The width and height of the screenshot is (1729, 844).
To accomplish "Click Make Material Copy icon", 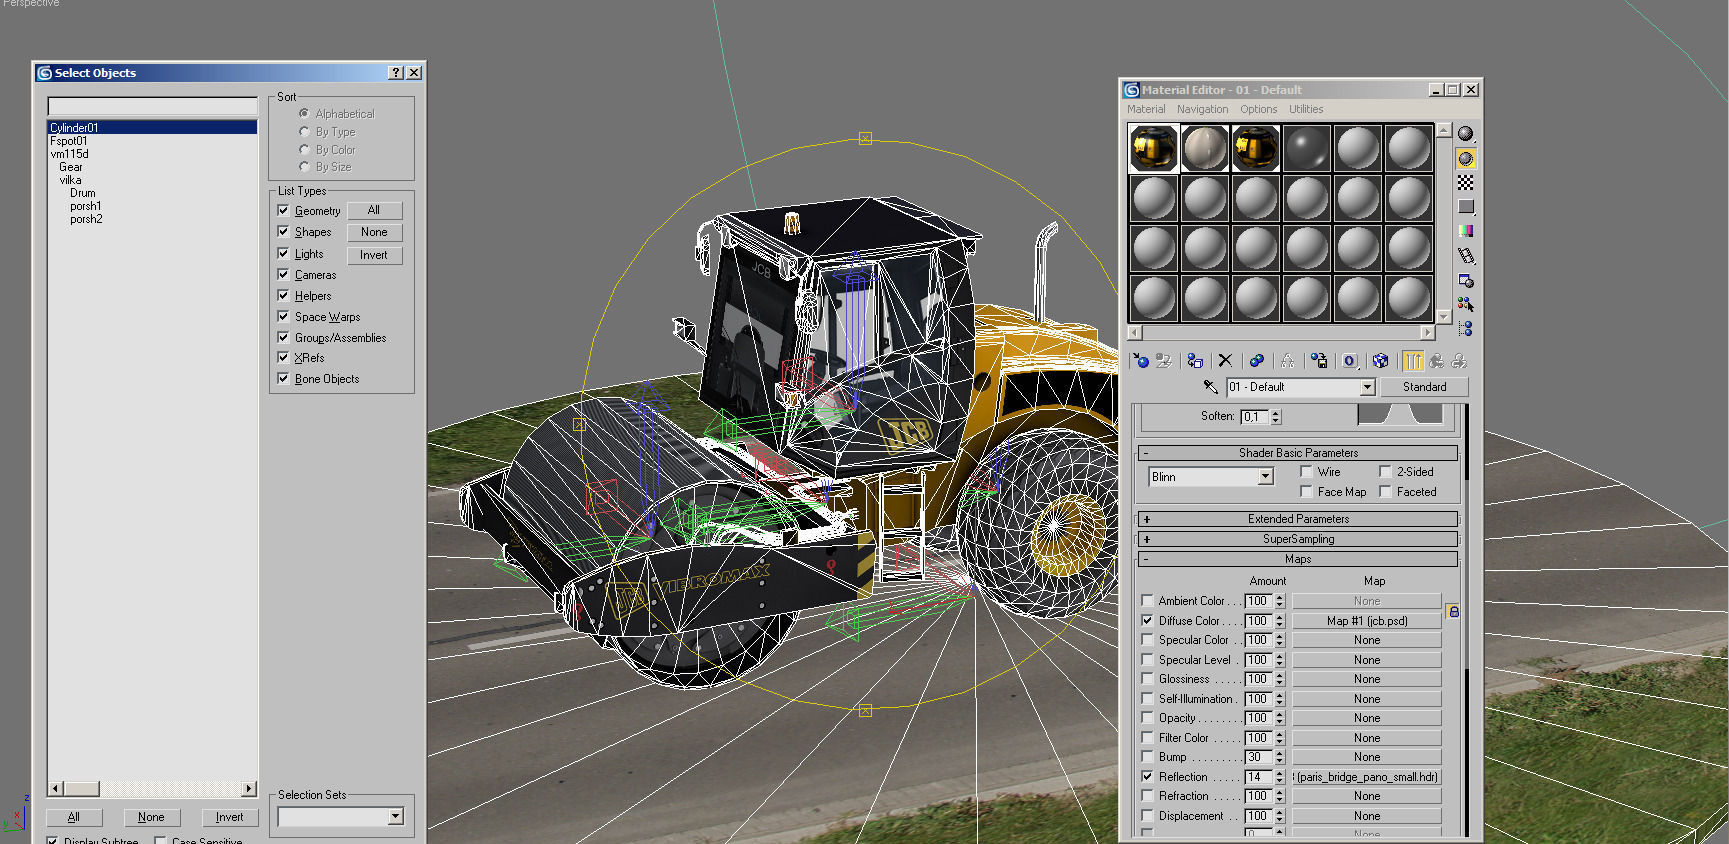I will [x=1257, y=361].
